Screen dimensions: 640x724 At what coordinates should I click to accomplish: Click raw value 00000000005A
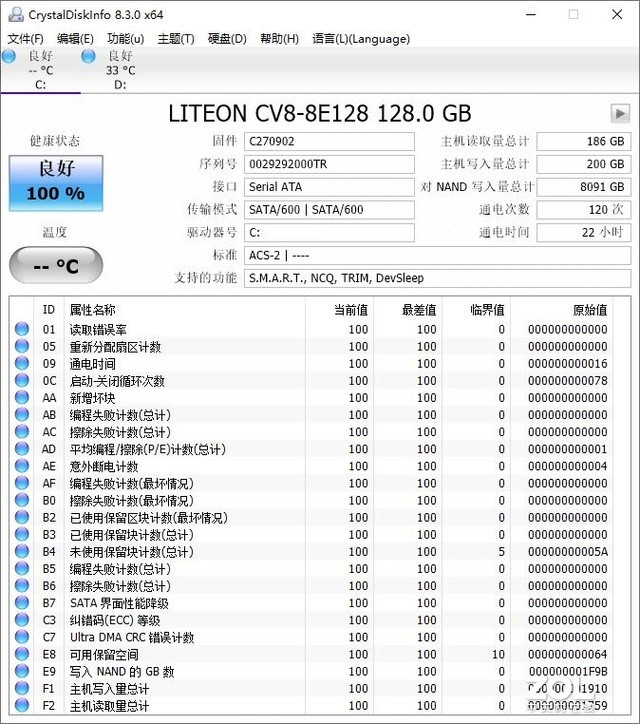point(568,552)
